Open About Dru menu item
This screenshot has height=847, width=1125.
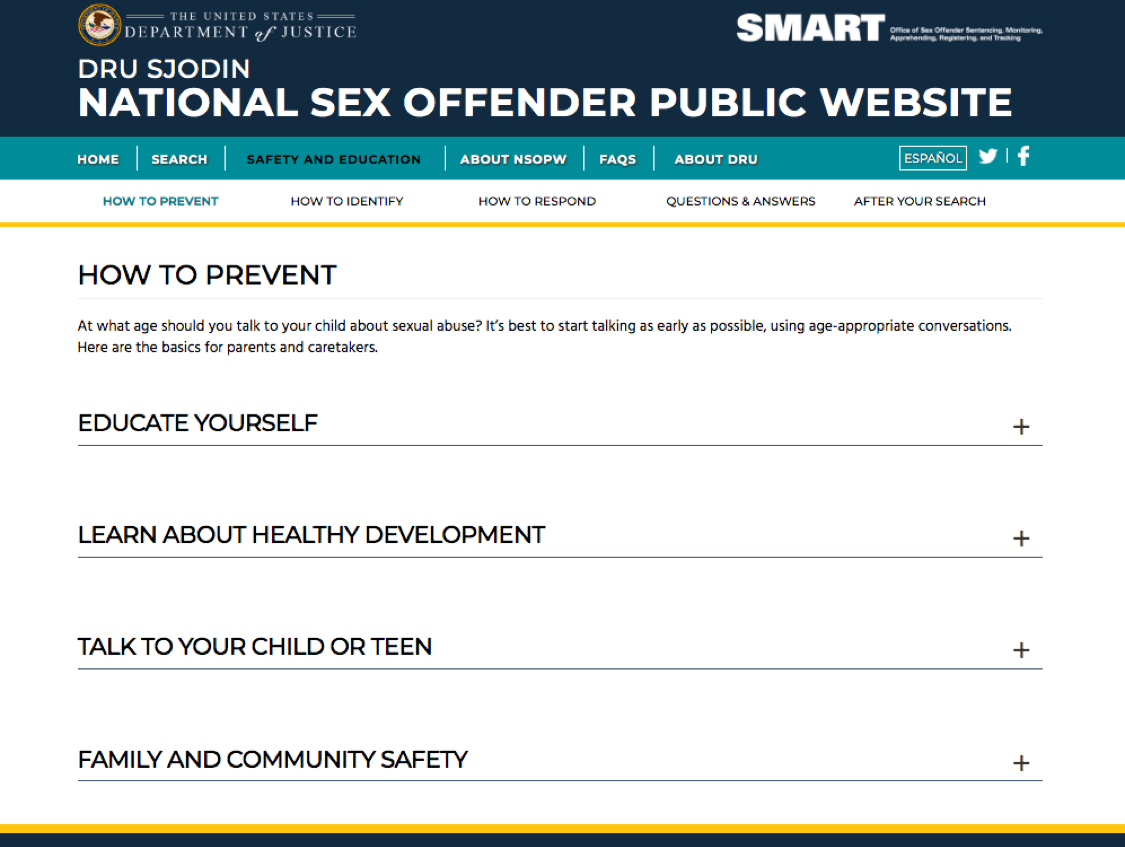716,159
